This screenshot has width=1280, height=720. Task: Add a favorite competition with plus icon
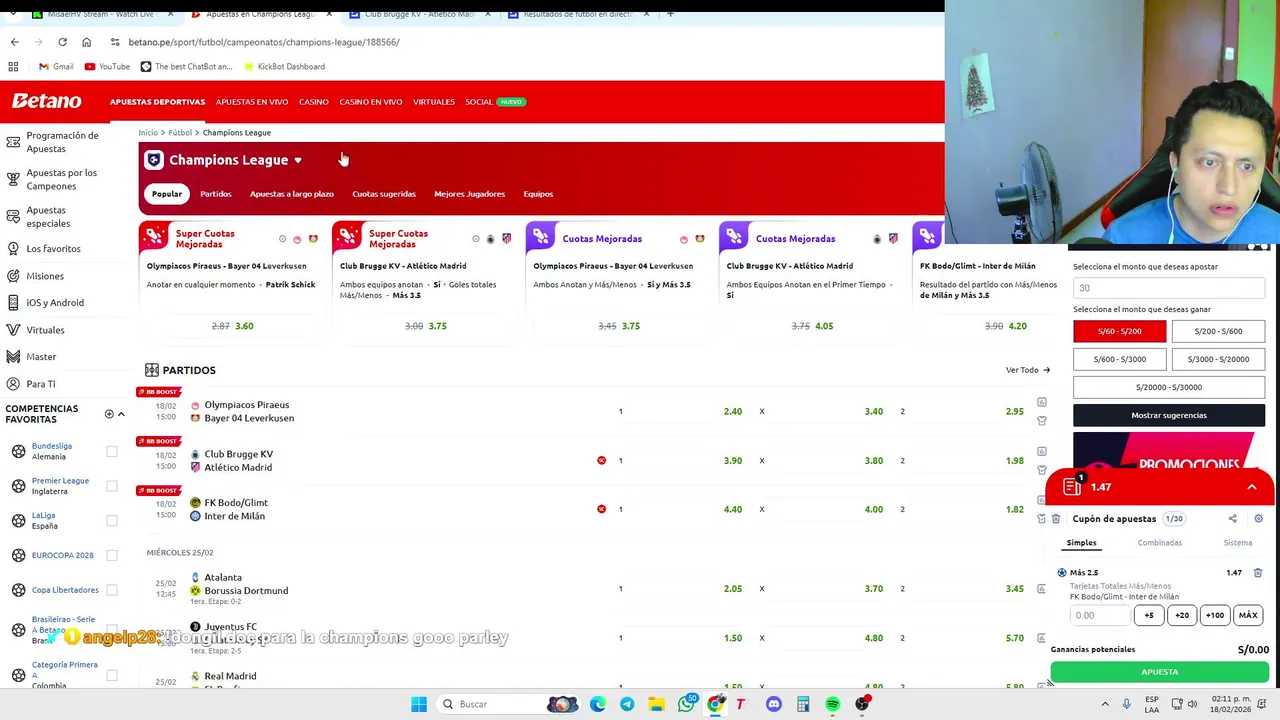(x=109, y=414)
